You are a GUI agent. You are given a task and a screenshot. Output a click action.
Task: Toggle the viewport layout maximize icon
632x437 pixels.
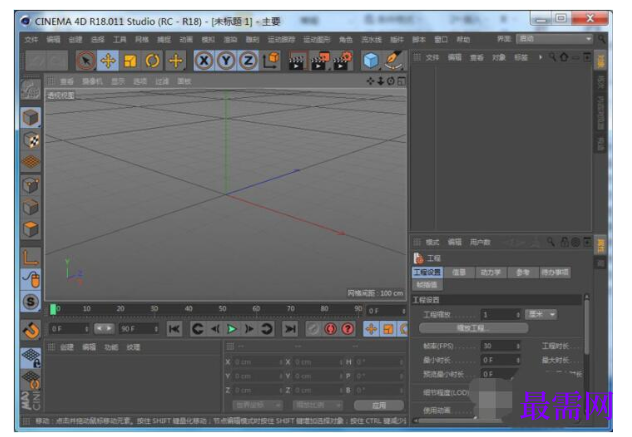click(x=401, y=81)
